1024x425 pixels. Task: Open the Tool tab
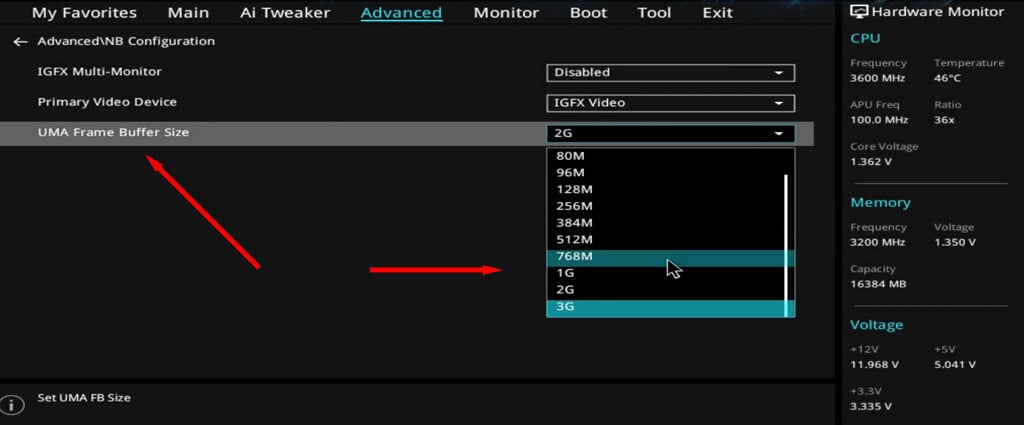(654, 13)
